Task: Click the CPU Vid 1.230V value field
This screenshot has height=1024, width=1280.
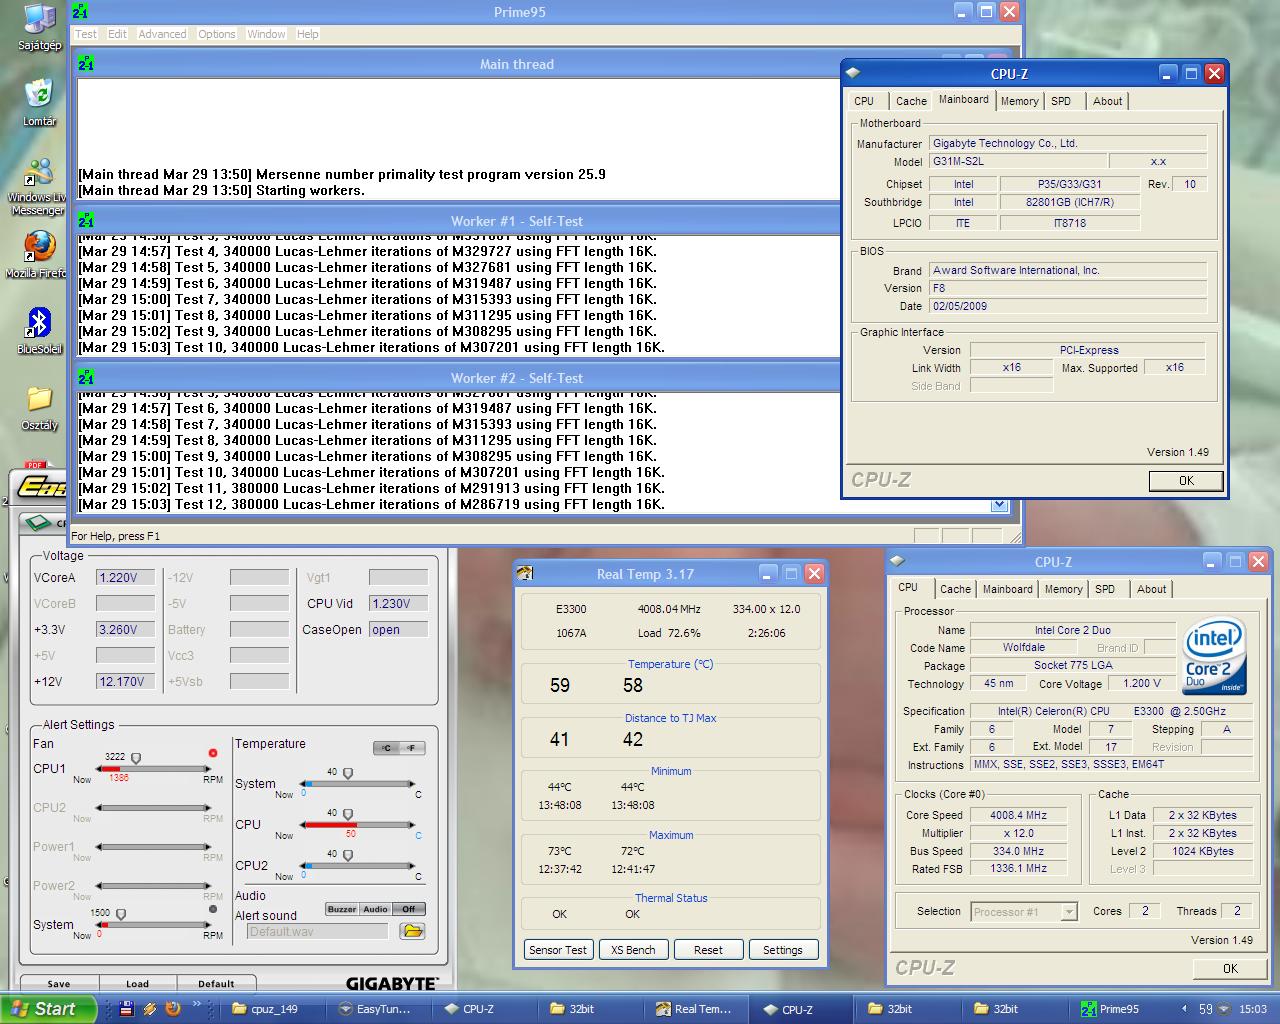Action: coord(398,603)
